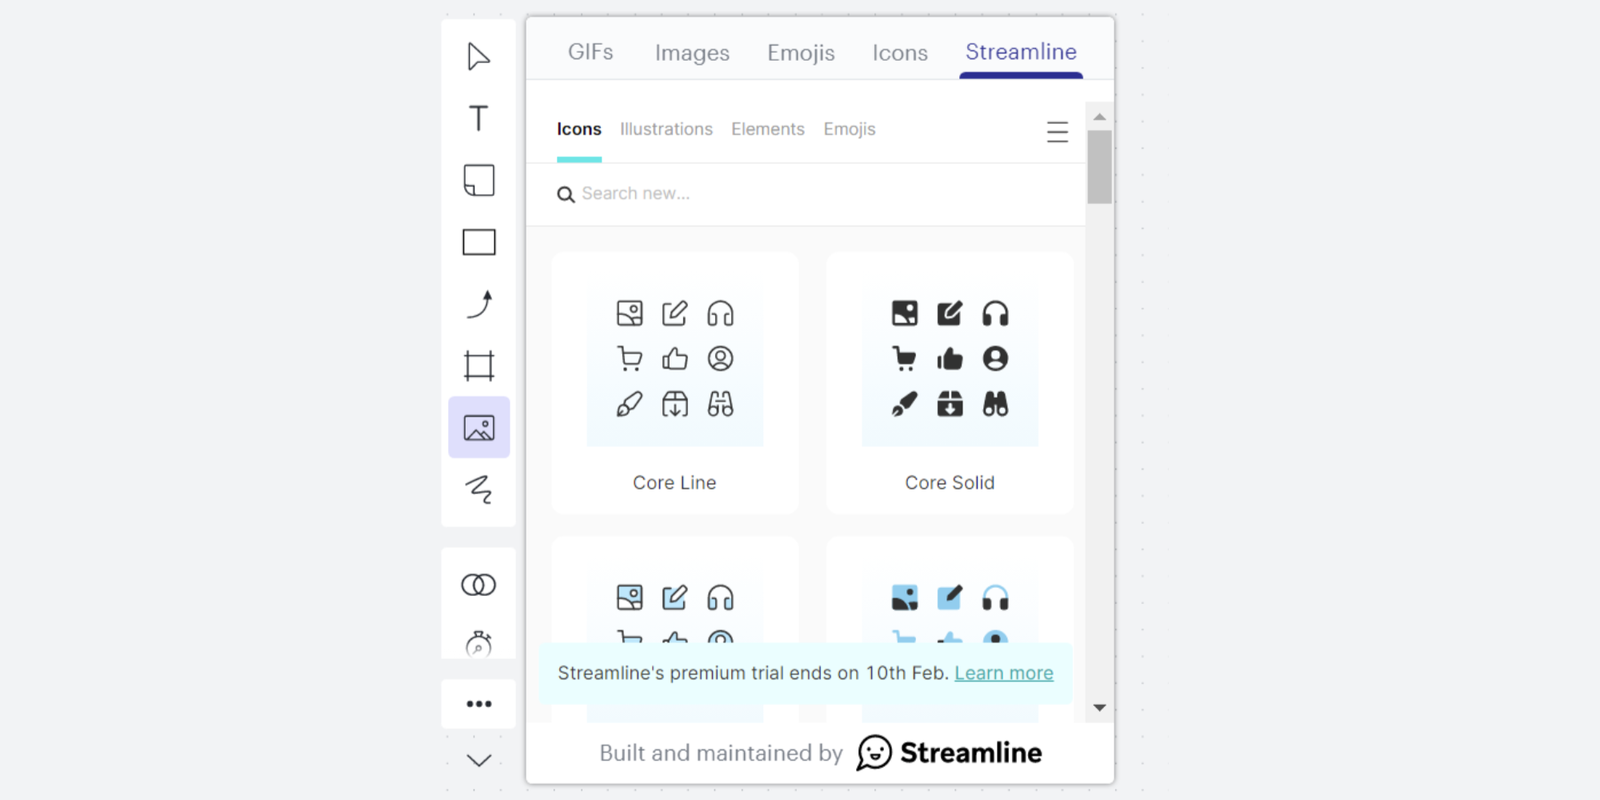Click paintbrush icon in Core Solid set
Image resolution: width=1600 pixels, height=800 pixels.
[x=904, y=404]
